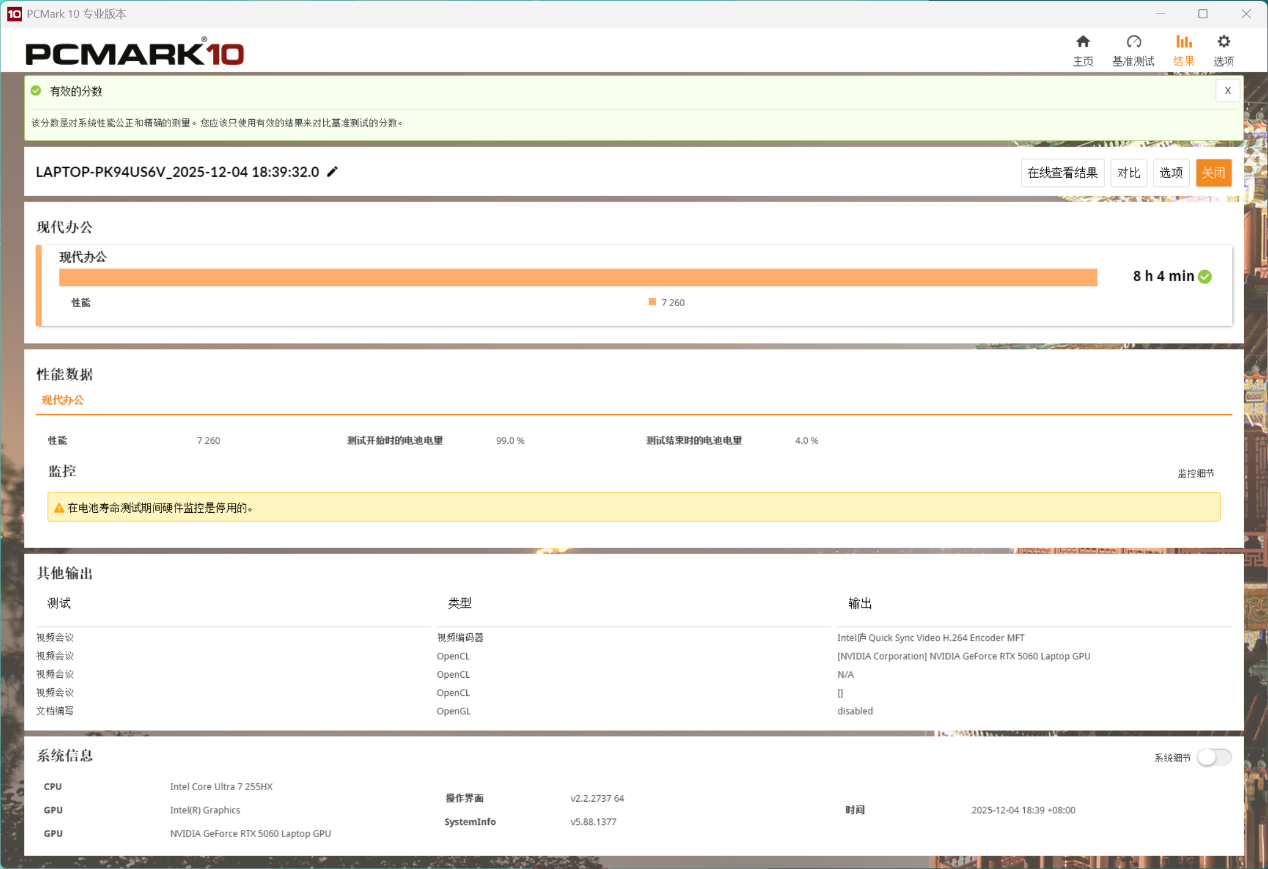The image size is (1268, 869).
Task: Click 在线查看结果 to view result online
Action: (1062, 173)
